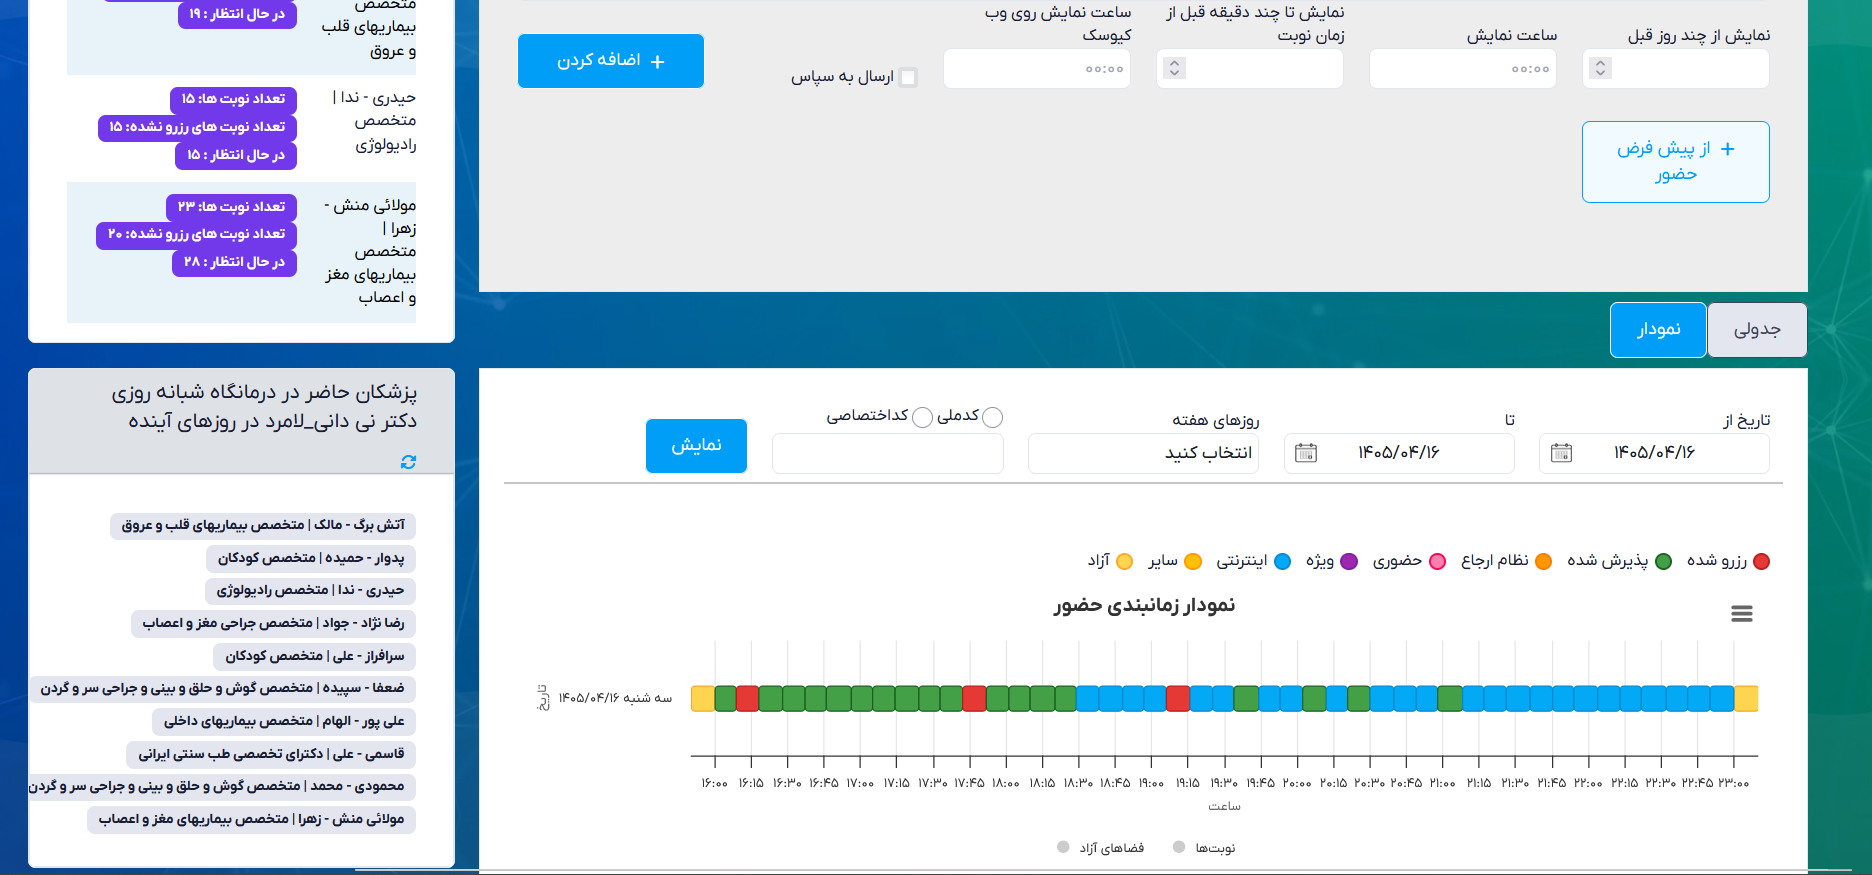The width and height of the screenshot is (1872, 875).
Task: Toggle 'فضاهای آزاد' chart series legend
Action: click(1100, 848)
